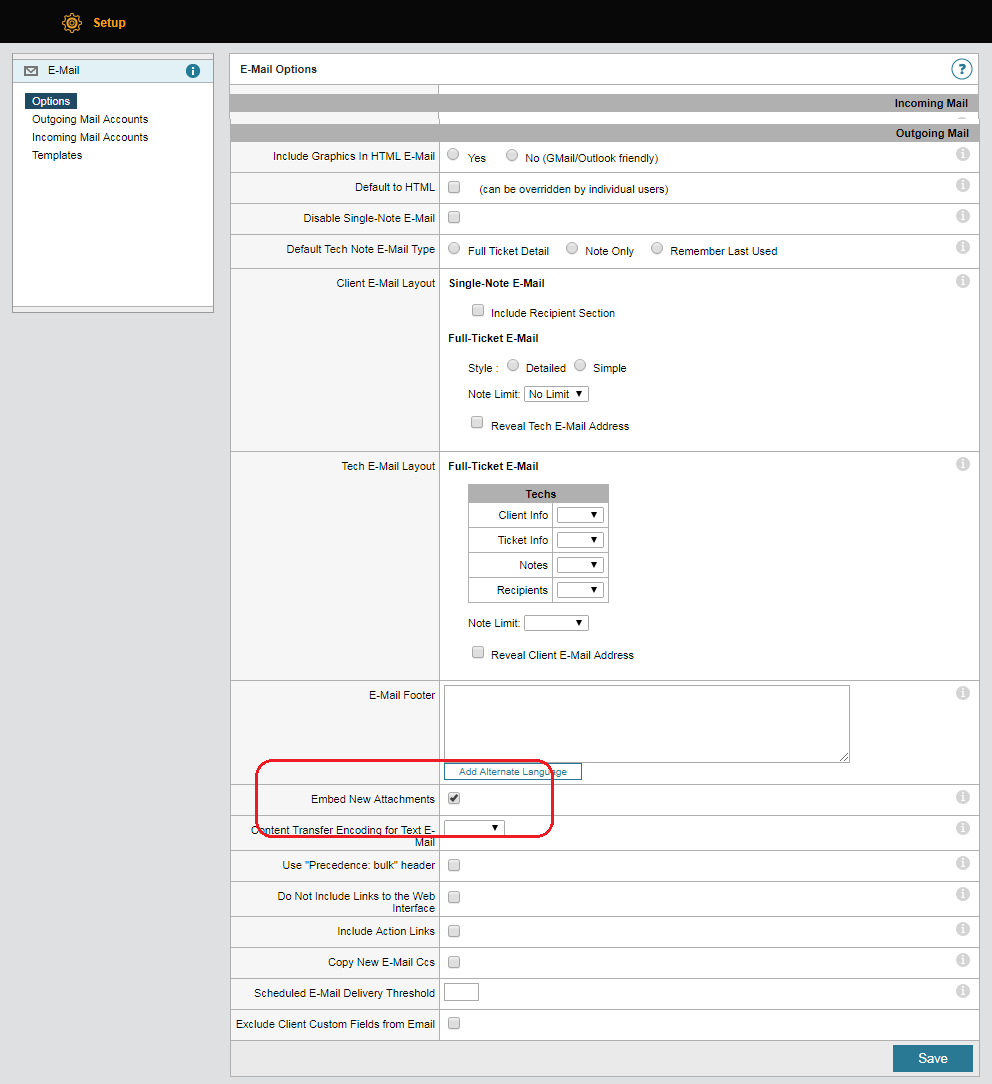
Task: Click the E-Mail sidebar panel header
Action: click(113, 71)
